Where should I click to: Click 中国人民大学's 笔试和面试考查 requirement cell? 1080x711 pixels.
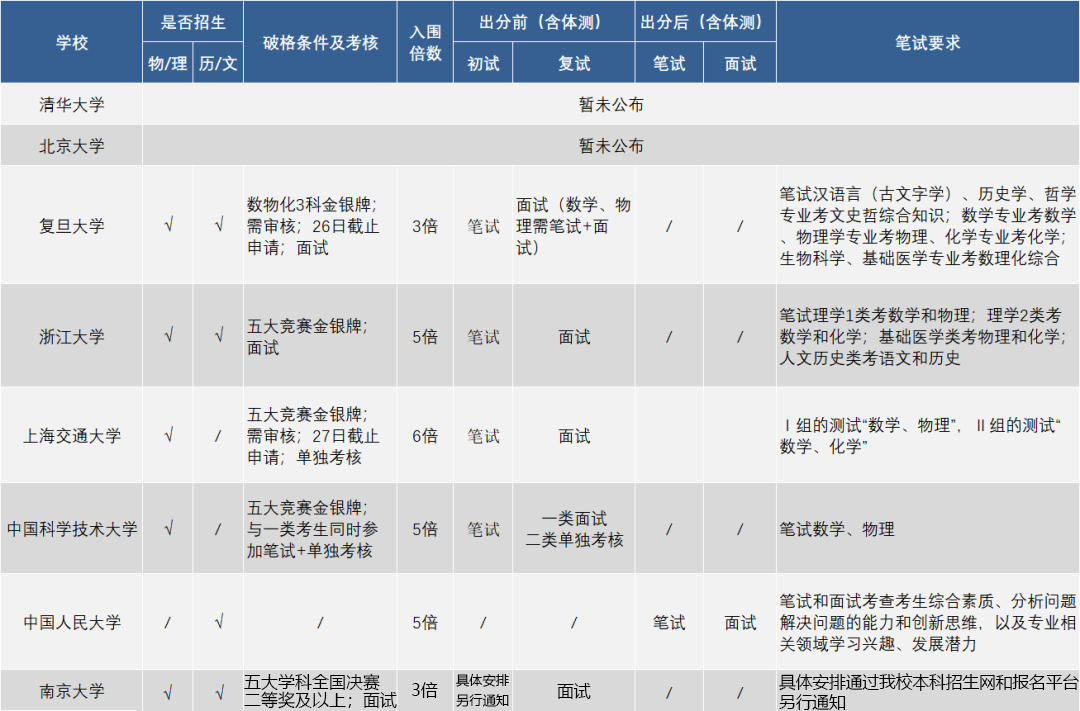pos(928,622)
